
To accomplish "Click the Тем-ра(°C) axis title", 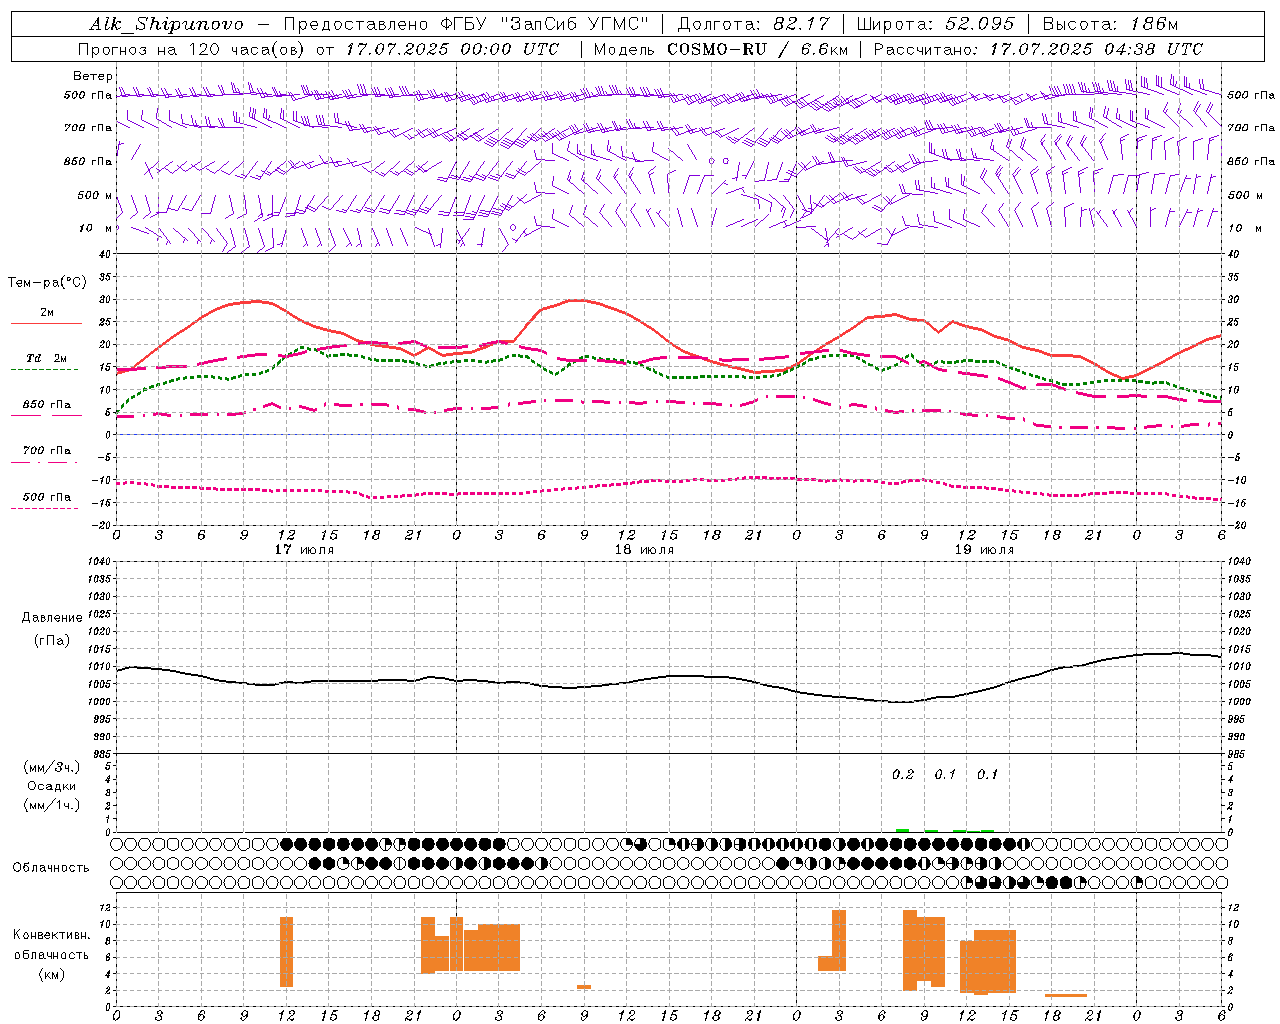I will click(x=47, y=283).
